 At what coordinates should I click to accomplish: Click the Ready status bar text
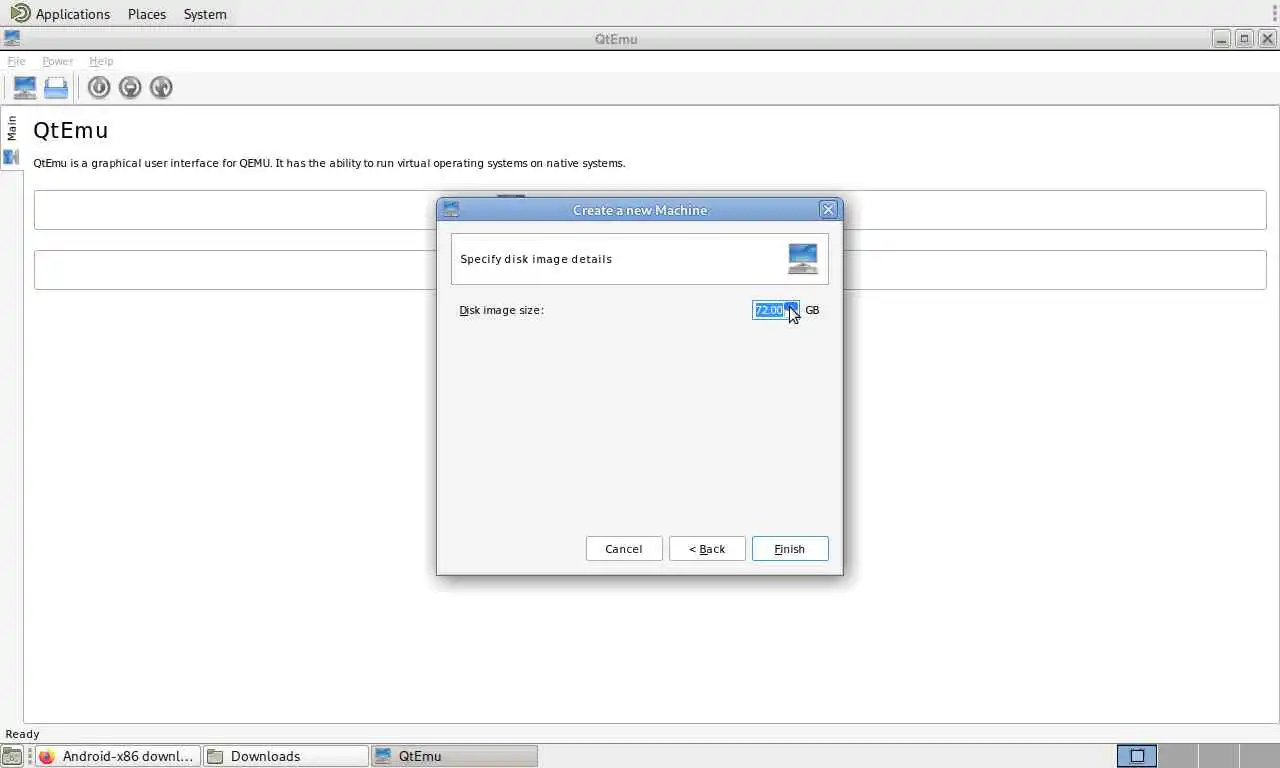point(22,734)
